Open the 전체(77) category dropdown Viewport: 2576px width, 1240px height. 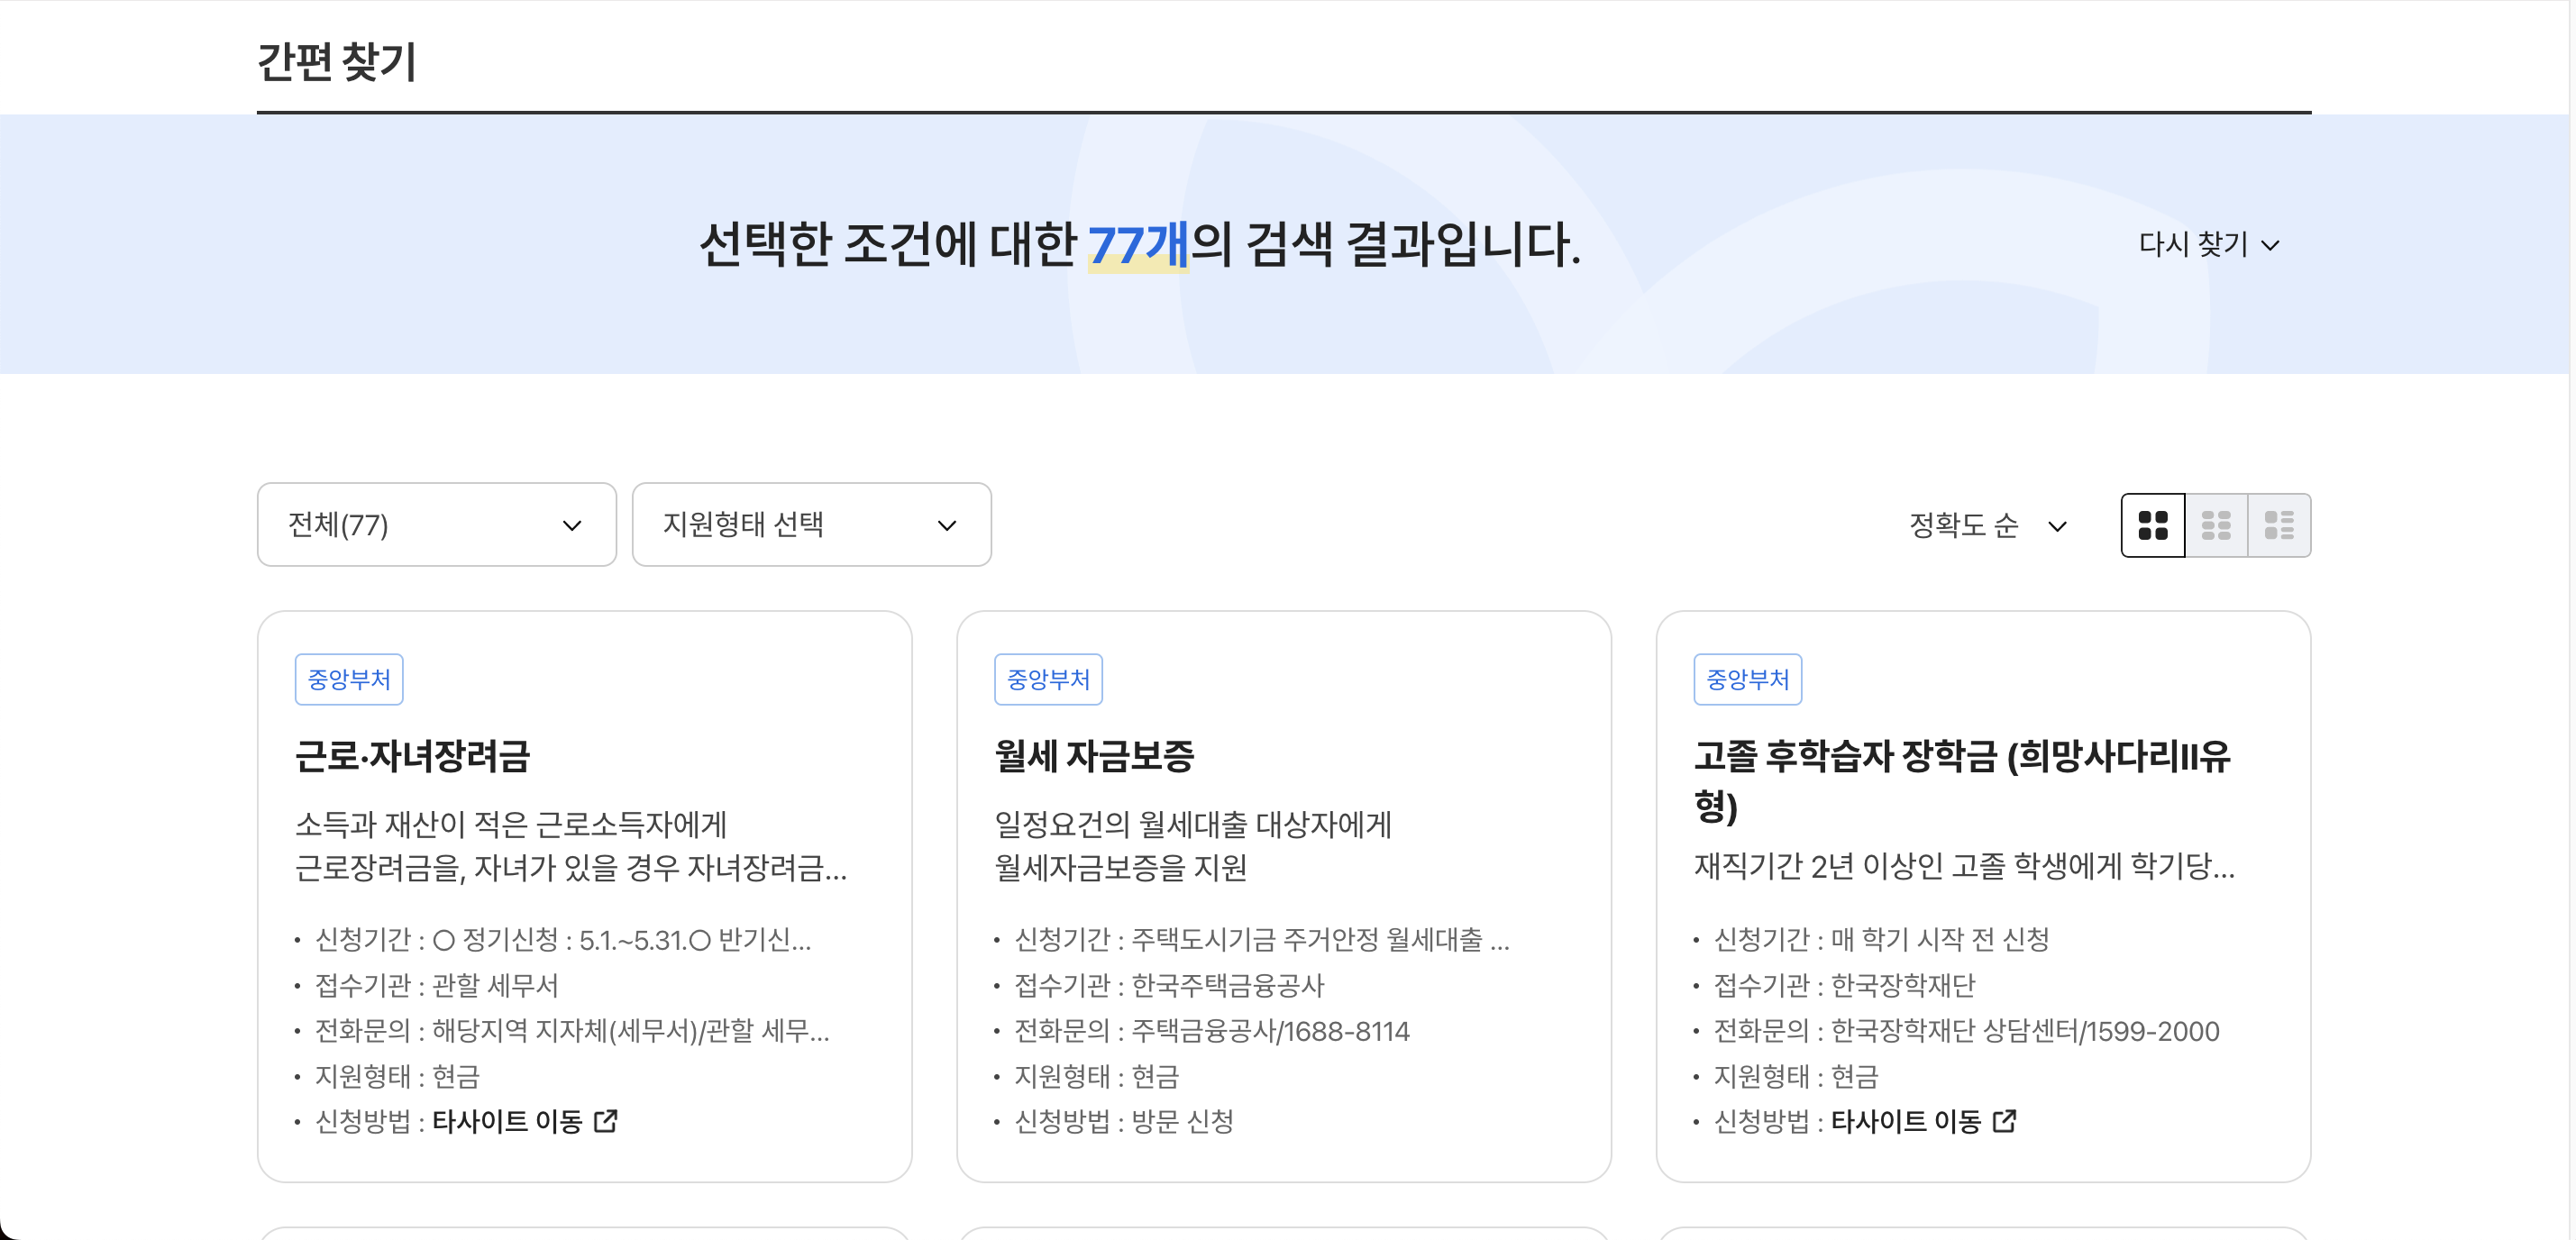(x=436, y=525)
